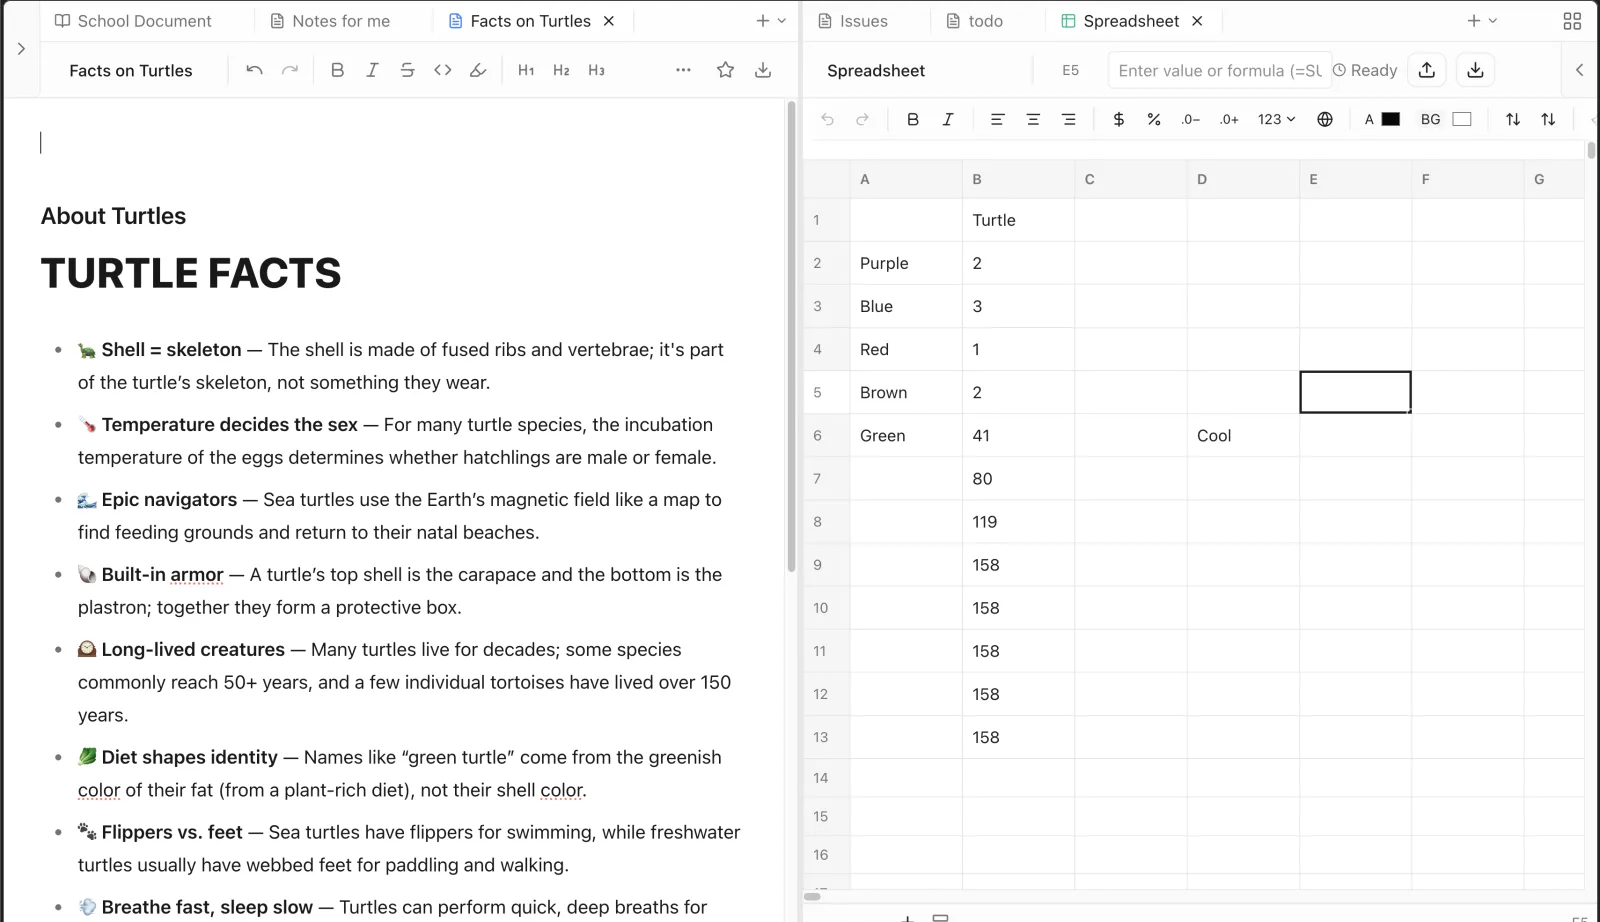Select the cell containing Green

click(x=906, y=436)
